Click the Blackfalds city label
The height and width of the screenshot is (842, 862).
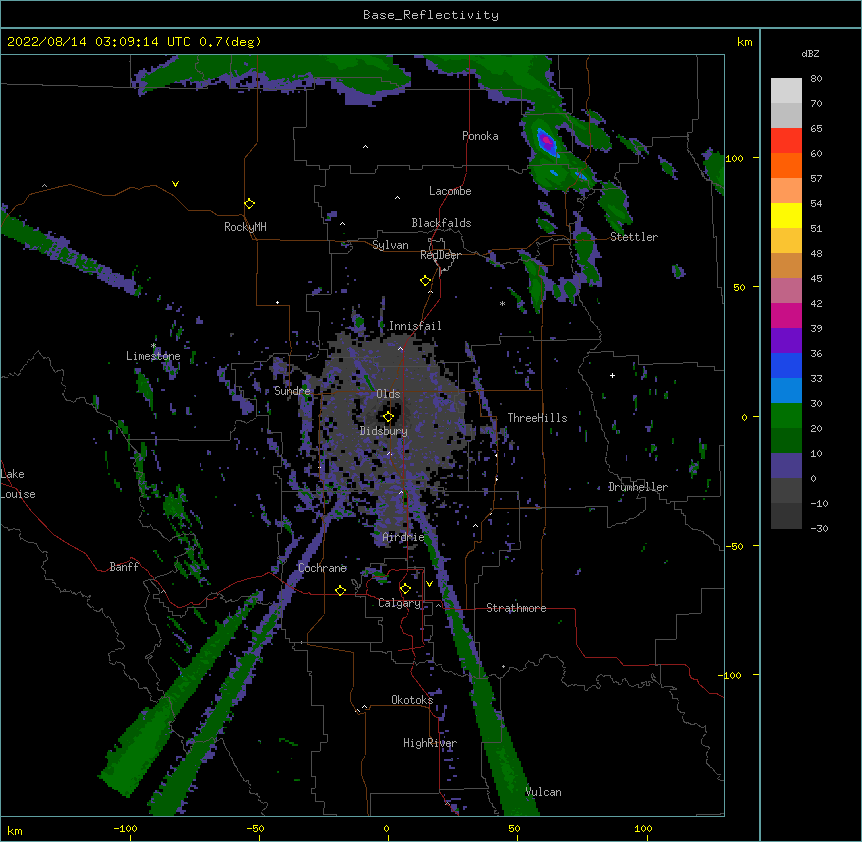(441, 223)
